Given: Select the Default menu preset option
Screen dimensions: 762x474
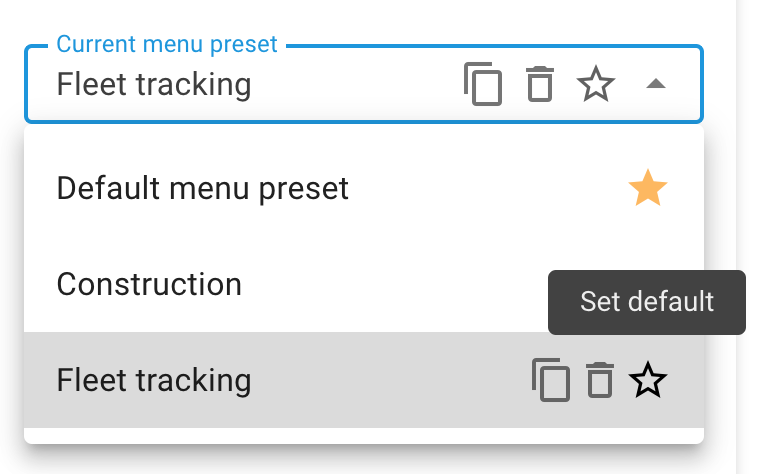Looking at the screenshot, I should [364, 188].
